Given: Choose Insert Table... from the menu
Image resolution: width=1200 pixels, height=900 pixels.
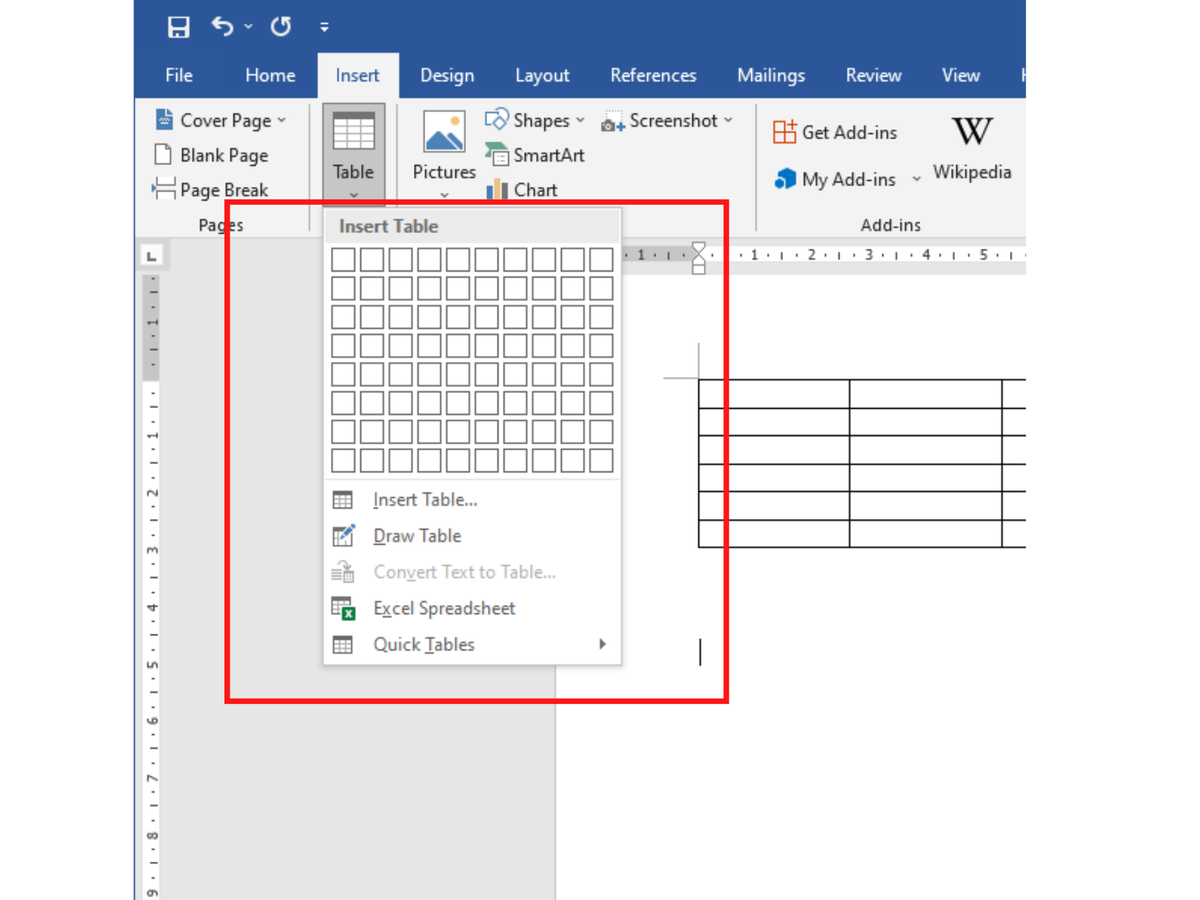Looking at the screenshot, I should tap(425, 500).
